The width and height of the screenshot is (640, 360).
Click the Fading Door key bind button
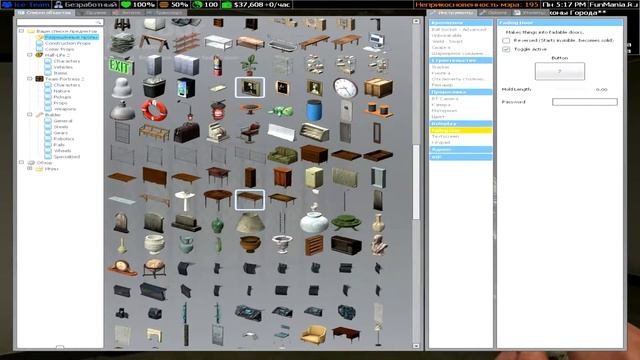click(560, 71)
